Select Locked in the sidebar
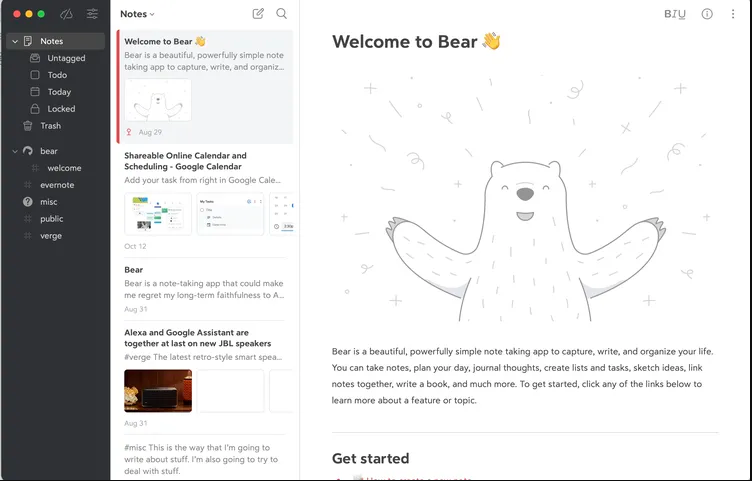The image size is (752, 481). pos(61,109)
